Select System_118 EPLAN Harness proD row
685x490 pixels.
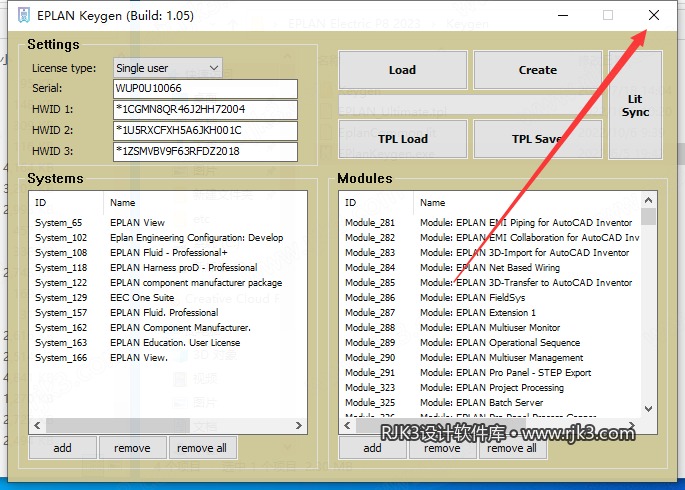click(x=168, y=268)
